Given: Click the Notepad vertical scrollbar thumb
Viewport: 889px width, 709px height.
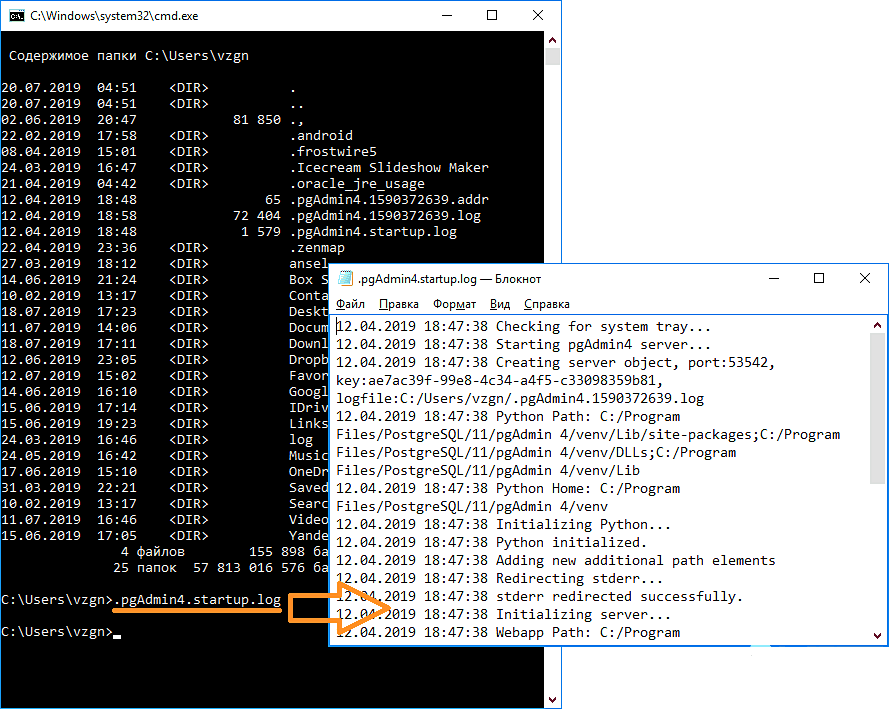Looking at the screenshot, I should (878, 410).
